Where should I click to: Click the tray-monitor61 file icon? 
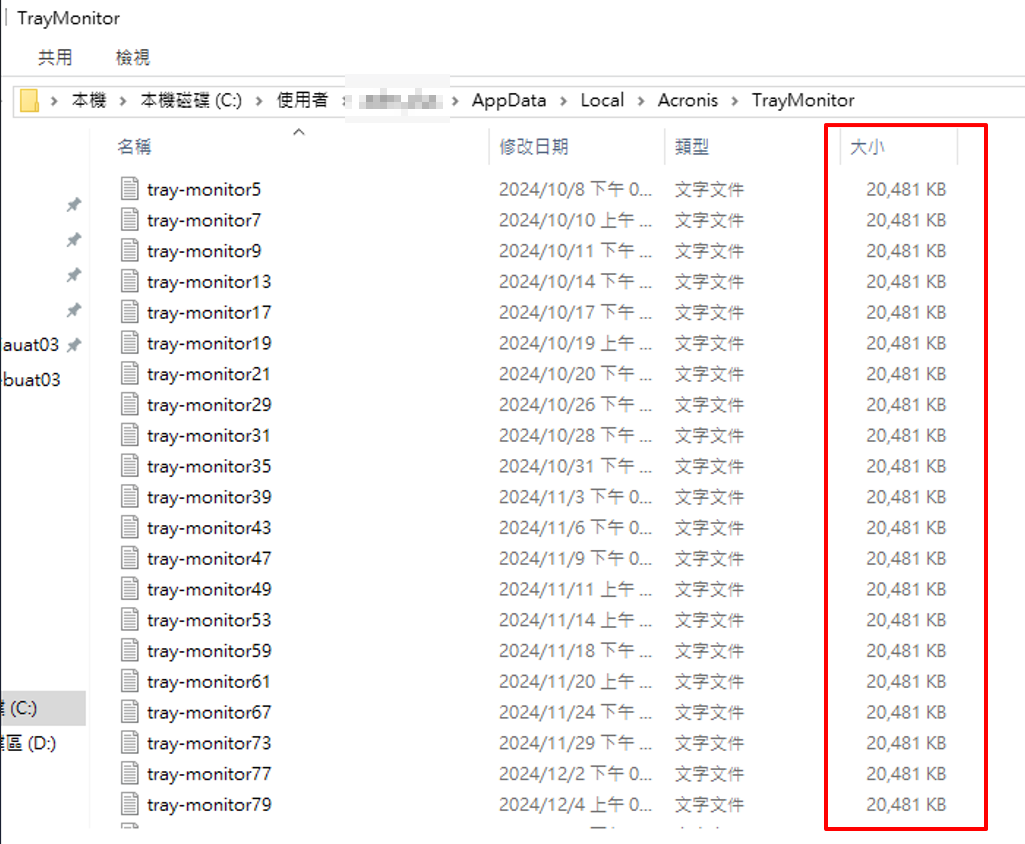(129, 681)
